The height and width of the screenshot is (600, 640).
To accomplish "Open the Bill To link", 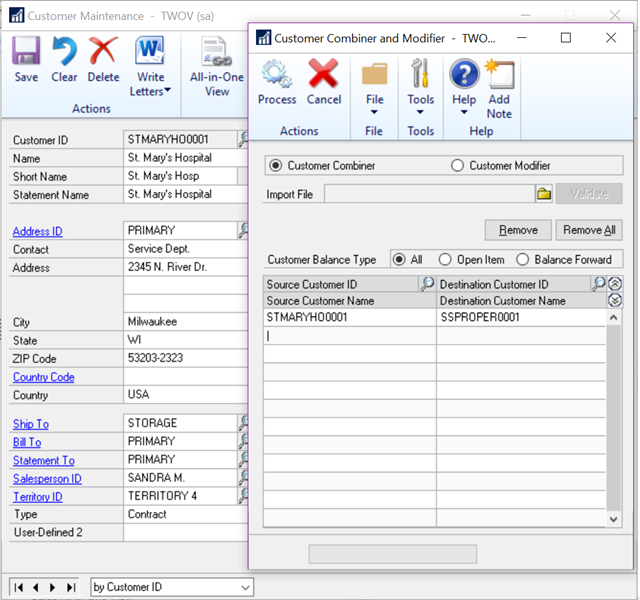I will pos(27,442).
